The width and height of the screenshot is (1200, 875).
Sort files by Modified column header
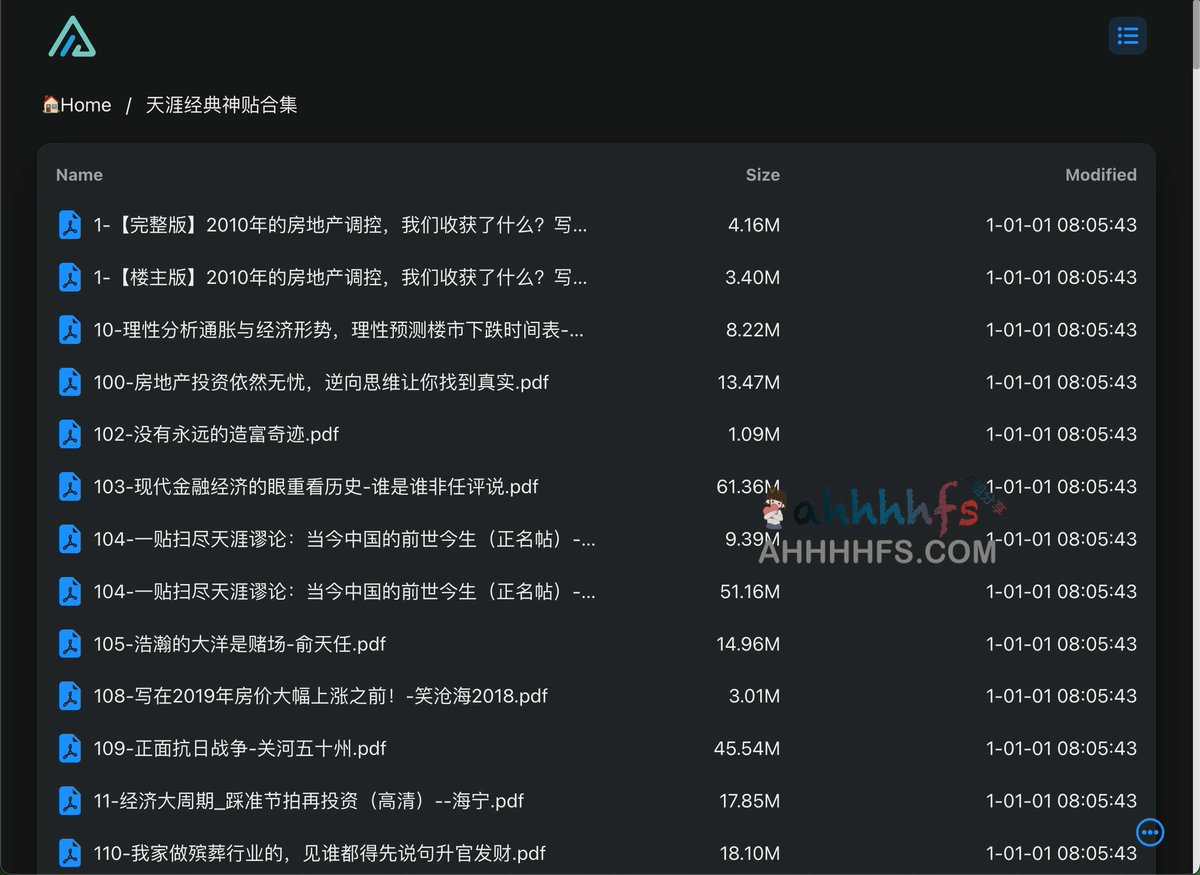tap(1100, 175)
